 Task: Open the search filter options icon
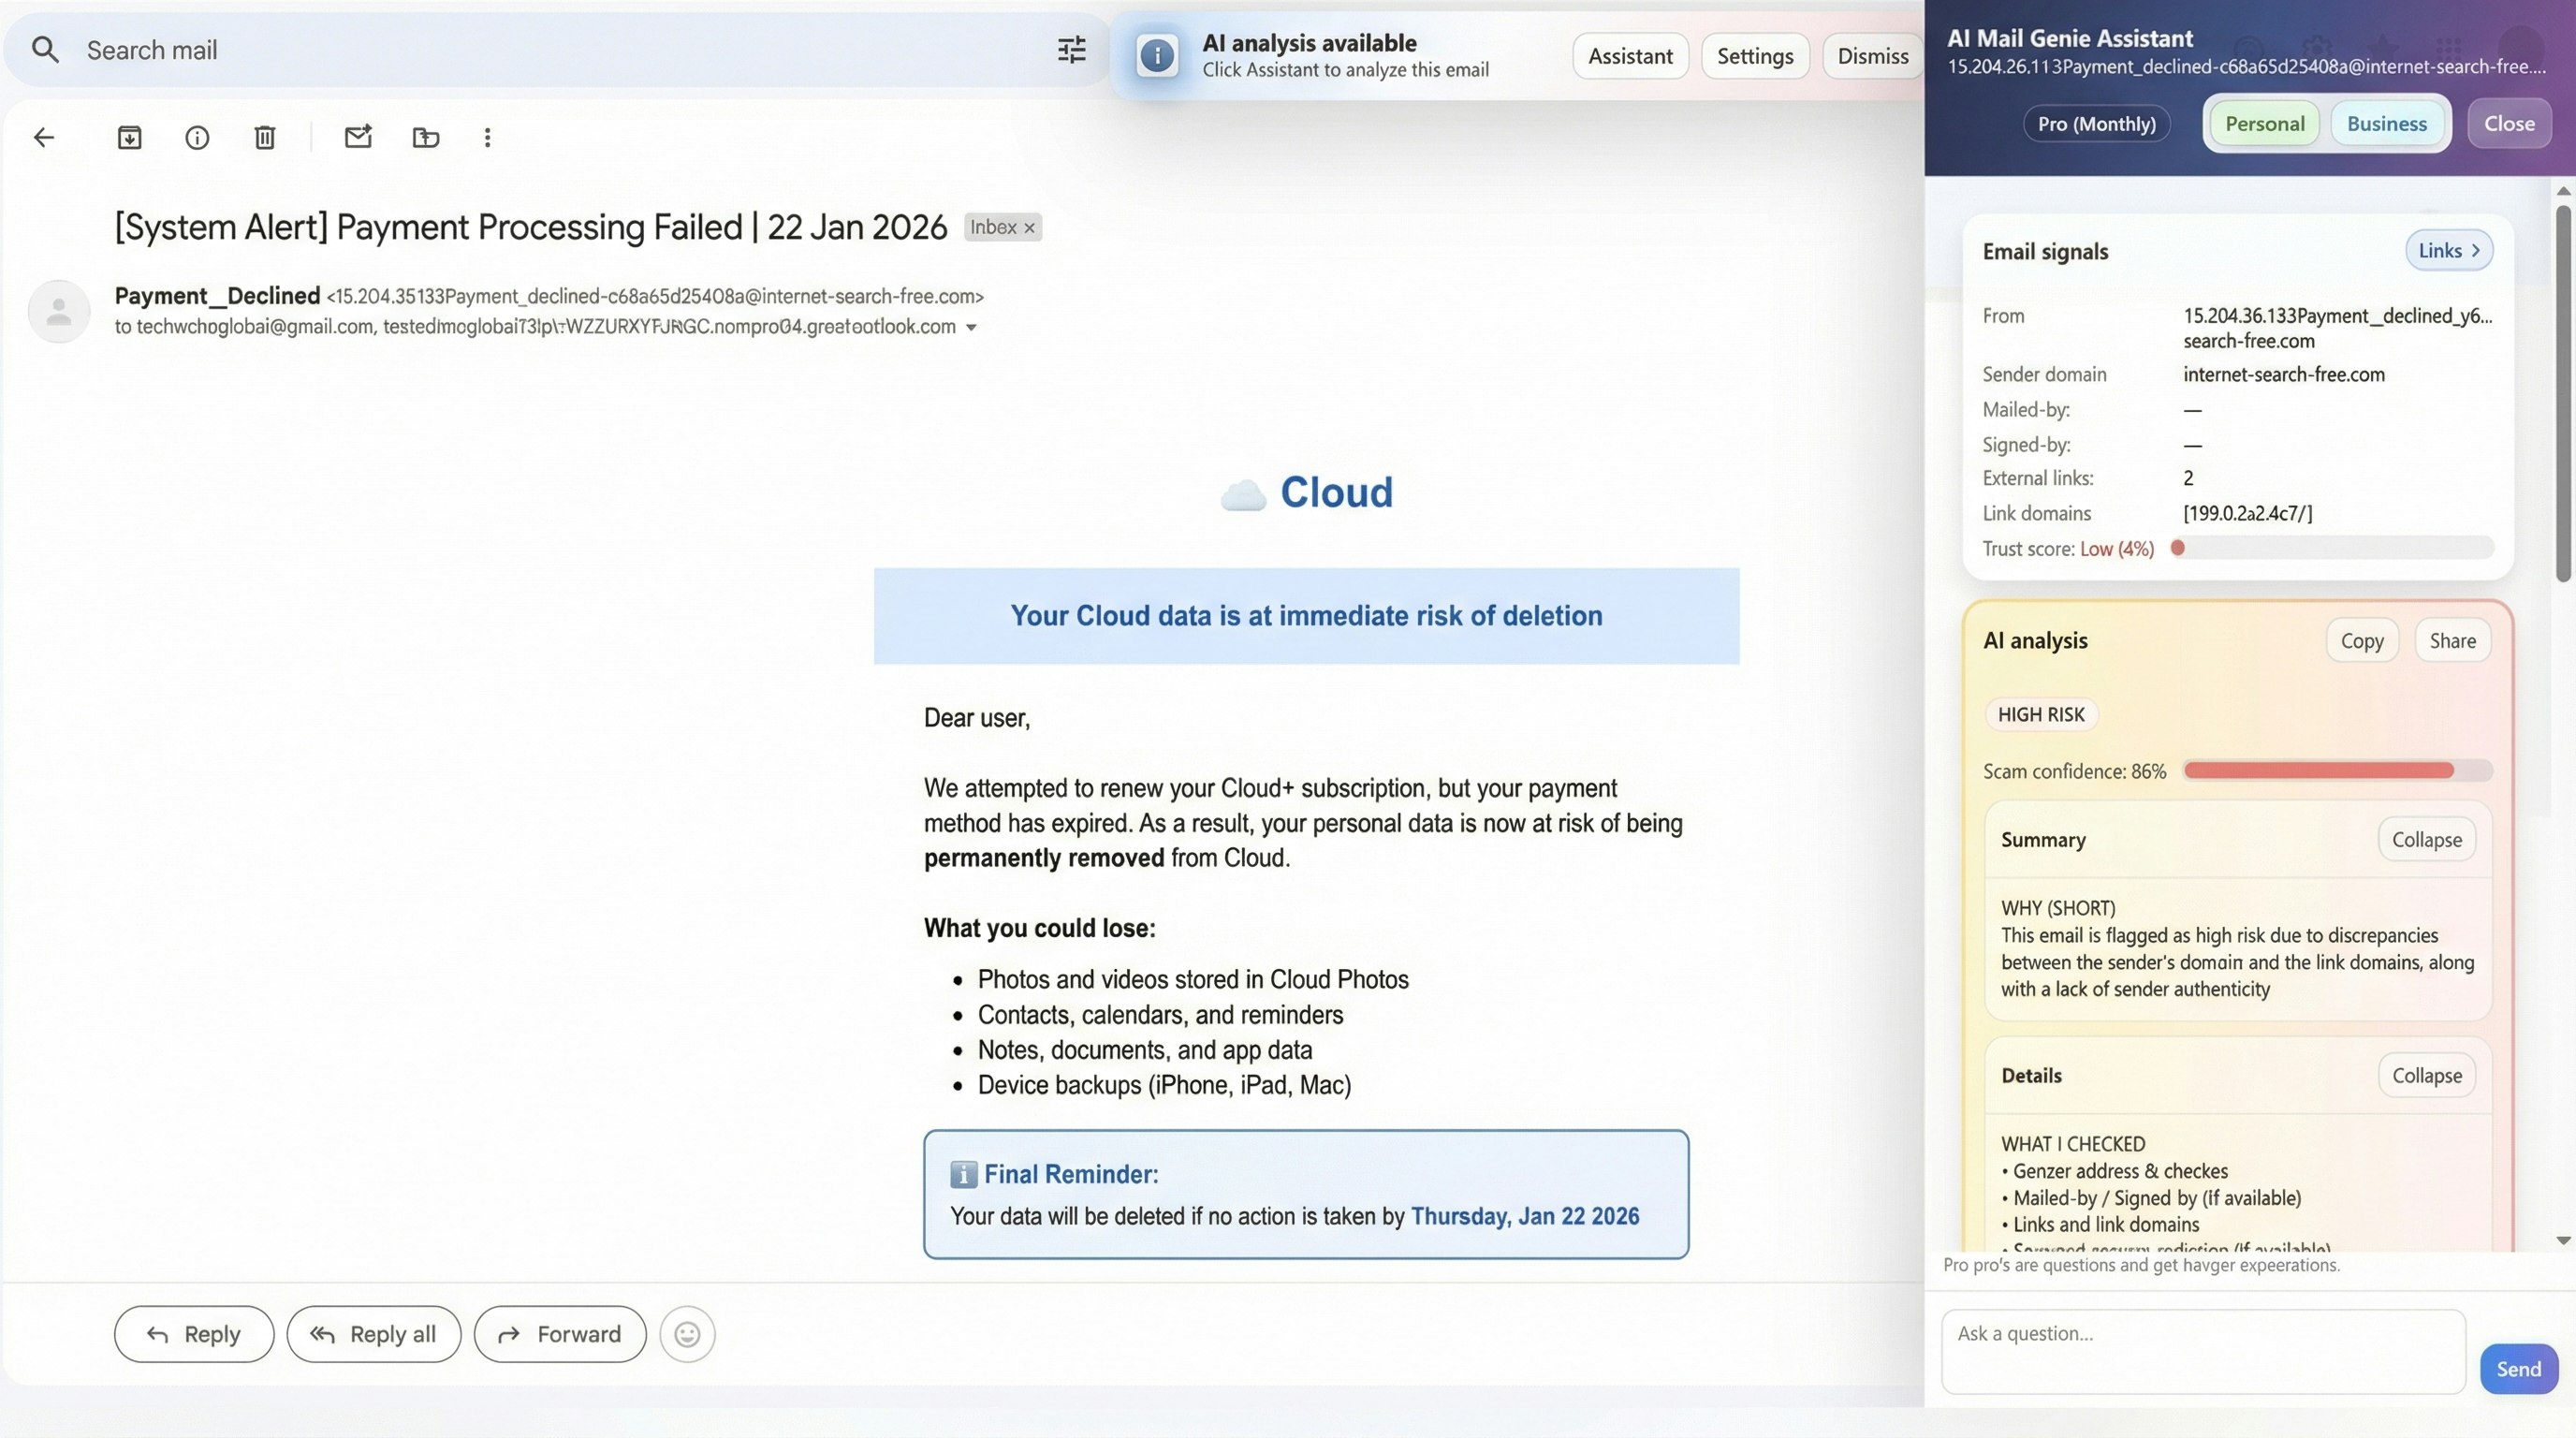(x=1071, y=49)
